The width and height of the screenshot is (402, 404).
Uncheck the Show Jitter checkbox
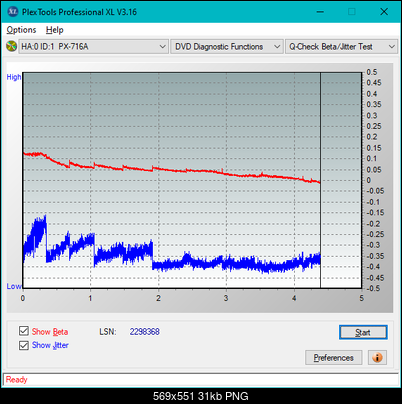pyautogui.click(x=24, y=345)
